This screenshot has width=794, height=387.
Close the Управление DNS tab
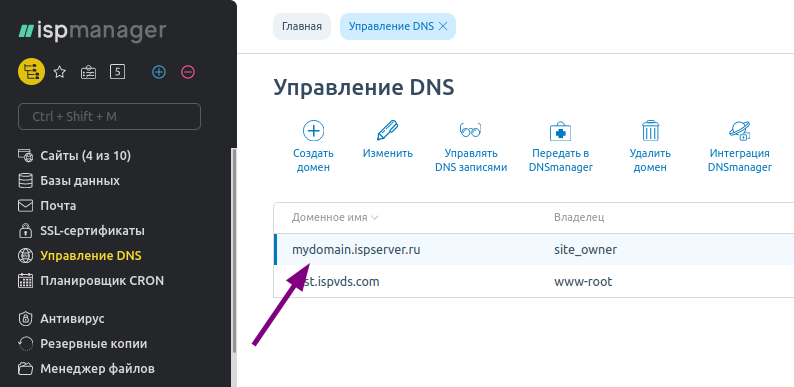click(x=443, y=26)
